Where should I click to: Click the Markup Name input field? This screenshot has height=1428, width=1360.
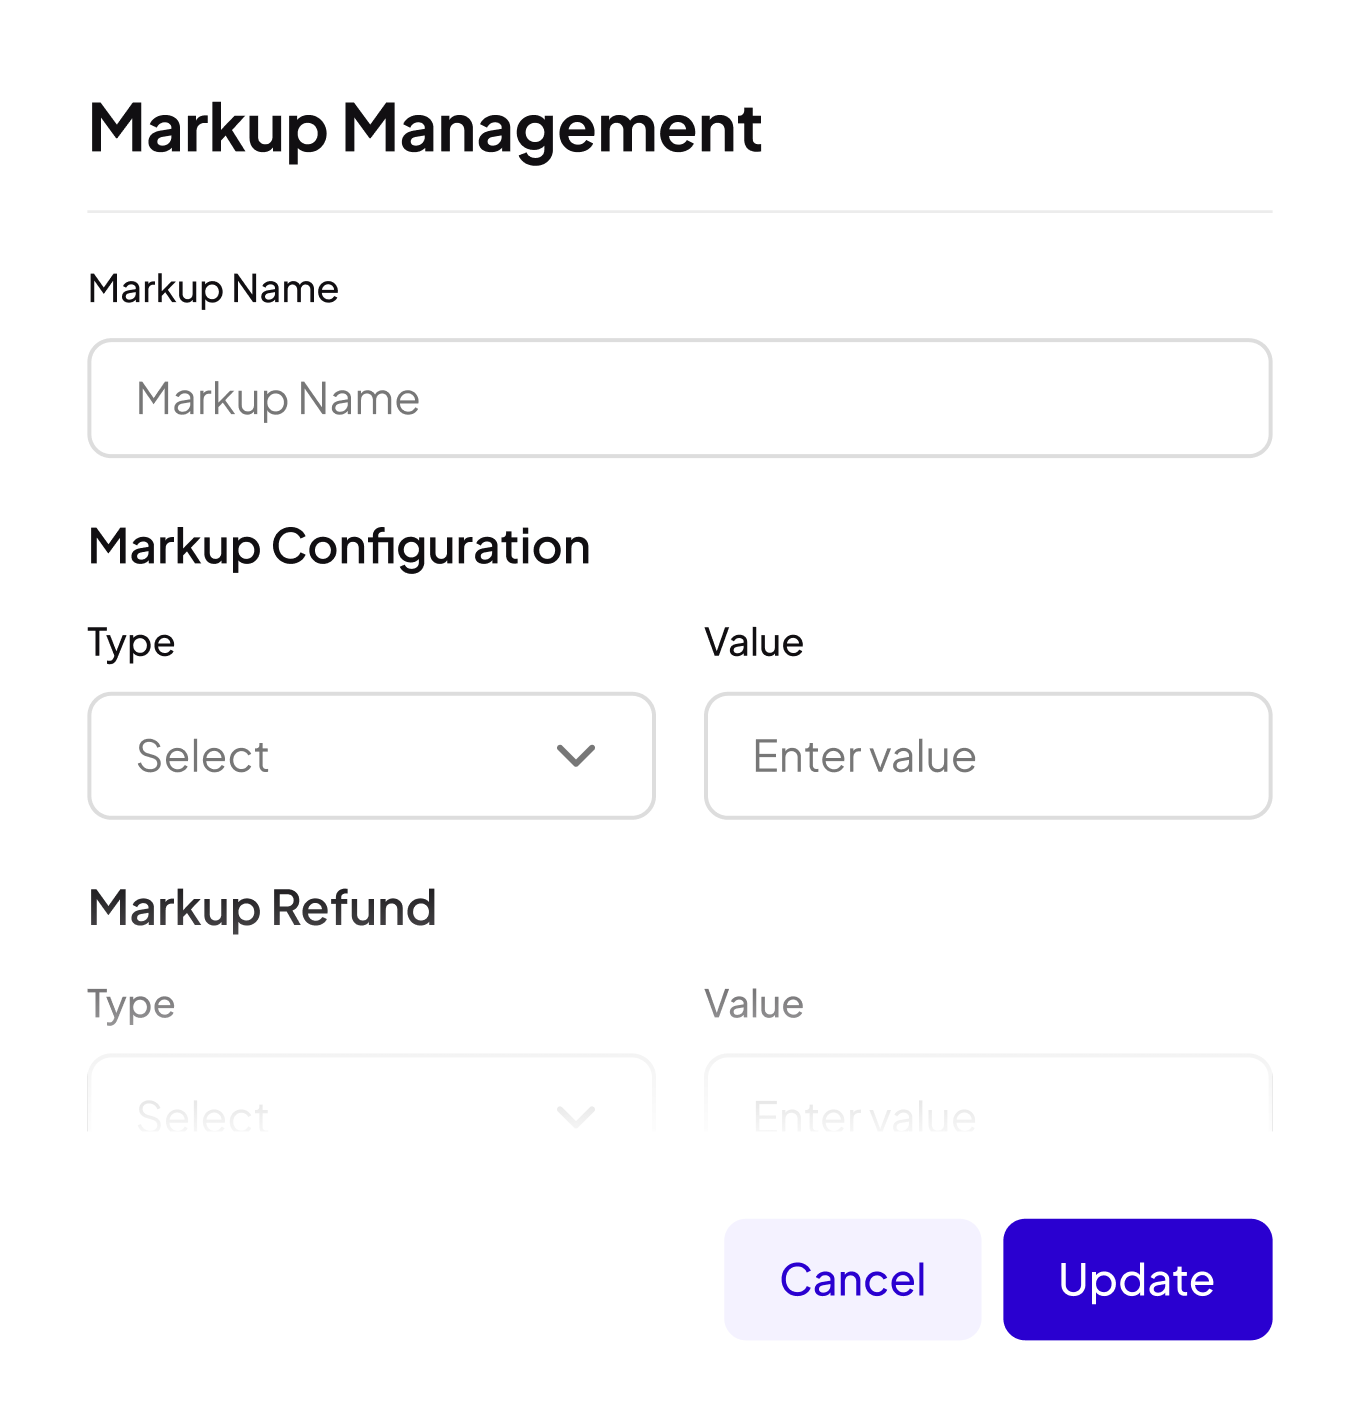pos(680,398)
